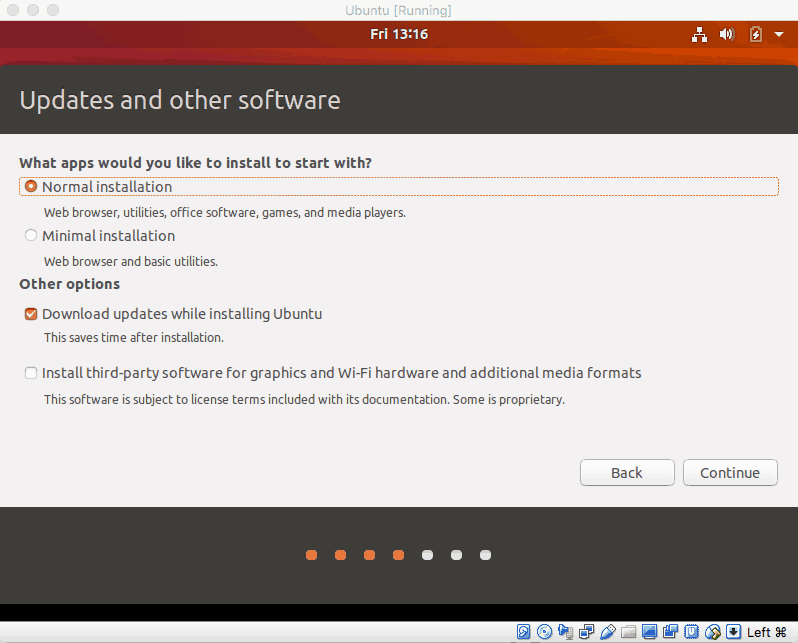The height and width of the screenshot is (643, 798).
Task: Open the battery power indicator
Action: pos(756,34)
